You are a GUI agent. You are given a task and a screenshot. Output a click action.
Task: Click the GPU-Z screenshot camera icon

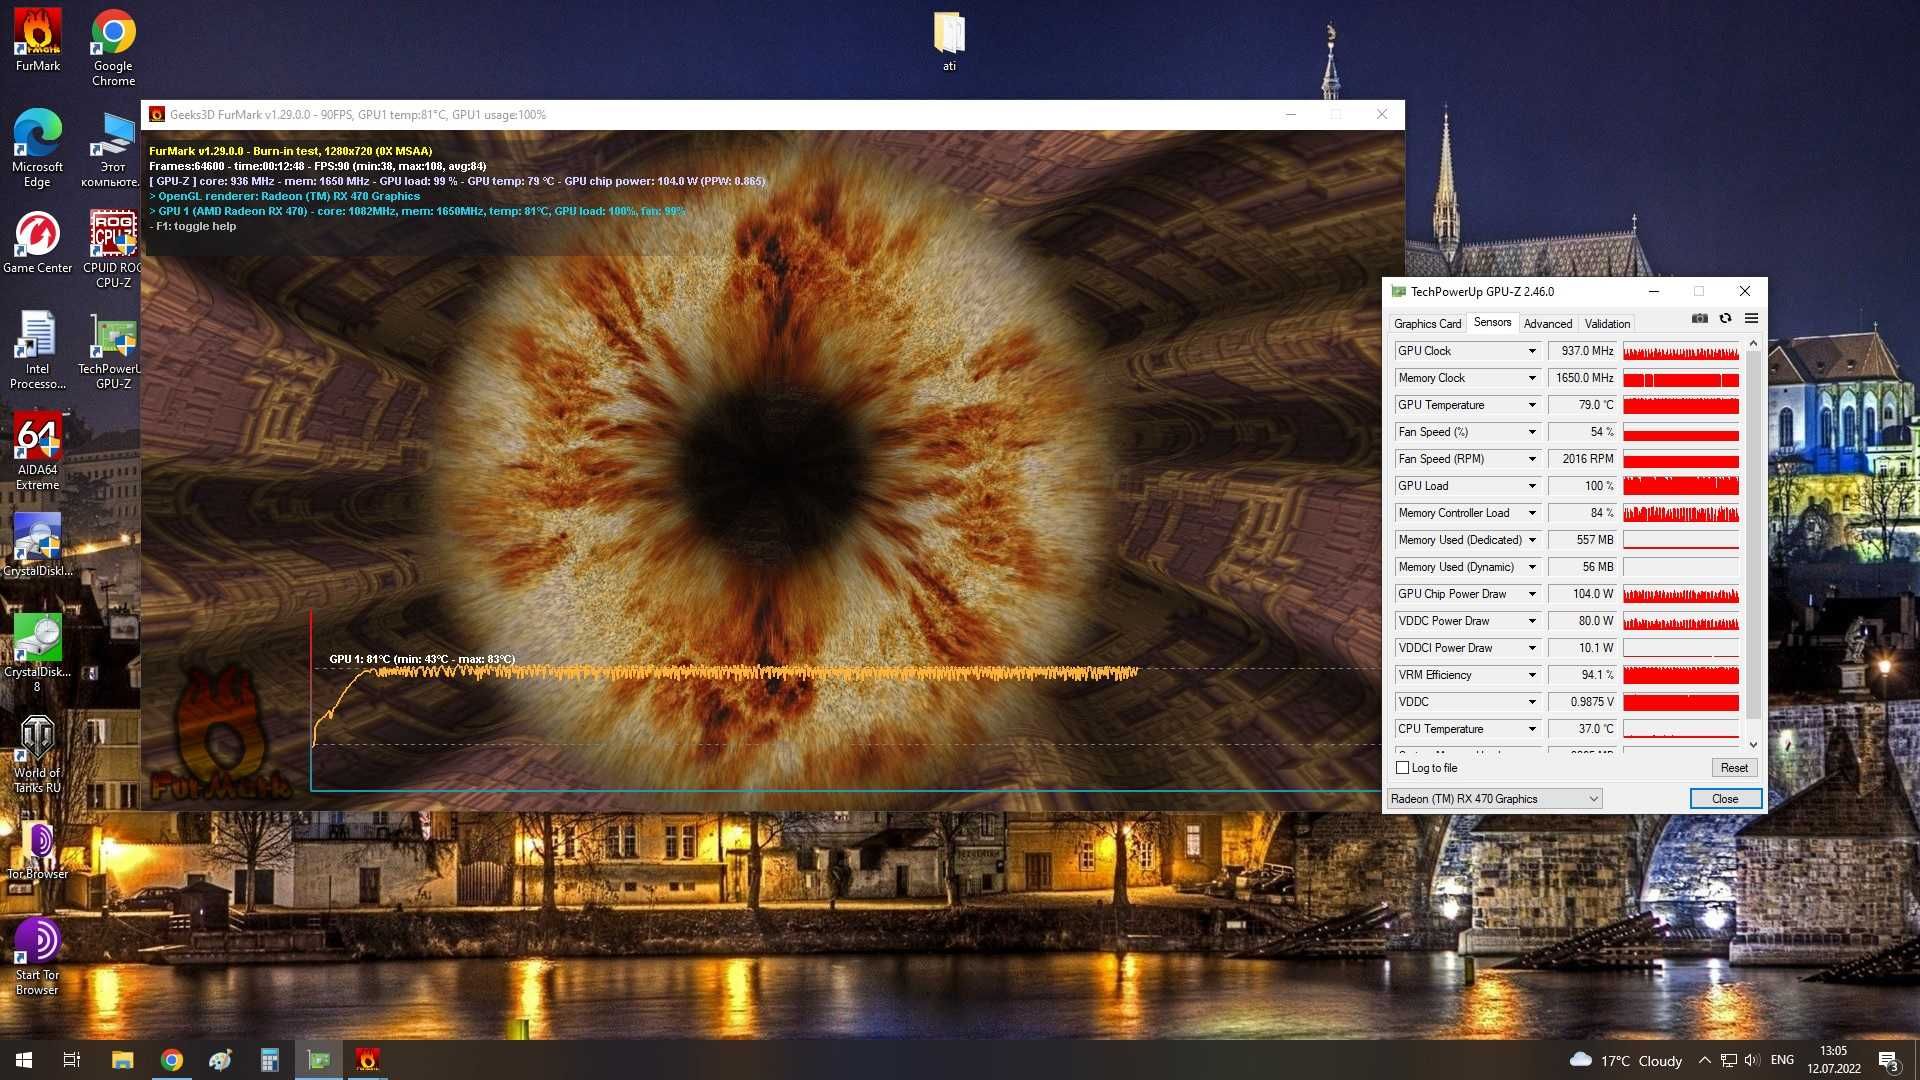coord(1699,319)
